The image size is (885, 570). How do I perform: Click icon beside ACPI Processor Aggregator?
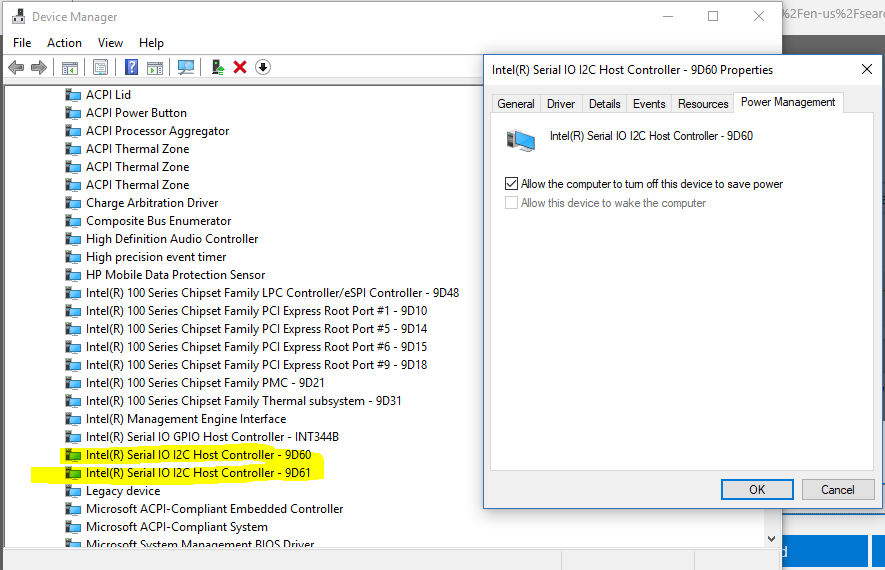pyautogui.click(x=73, y=131)
